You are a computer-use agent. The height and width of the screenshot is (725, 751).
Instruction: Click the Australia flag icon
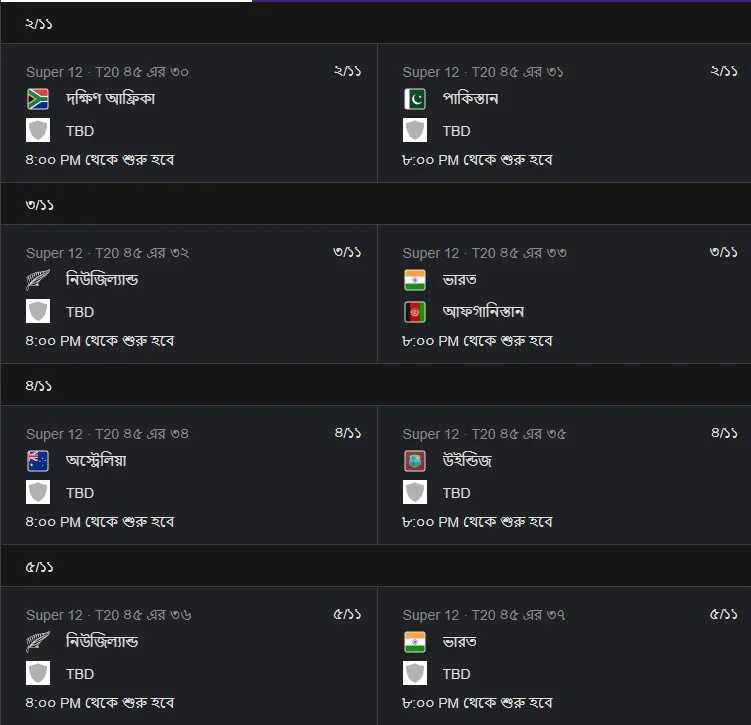click(38, 461)
